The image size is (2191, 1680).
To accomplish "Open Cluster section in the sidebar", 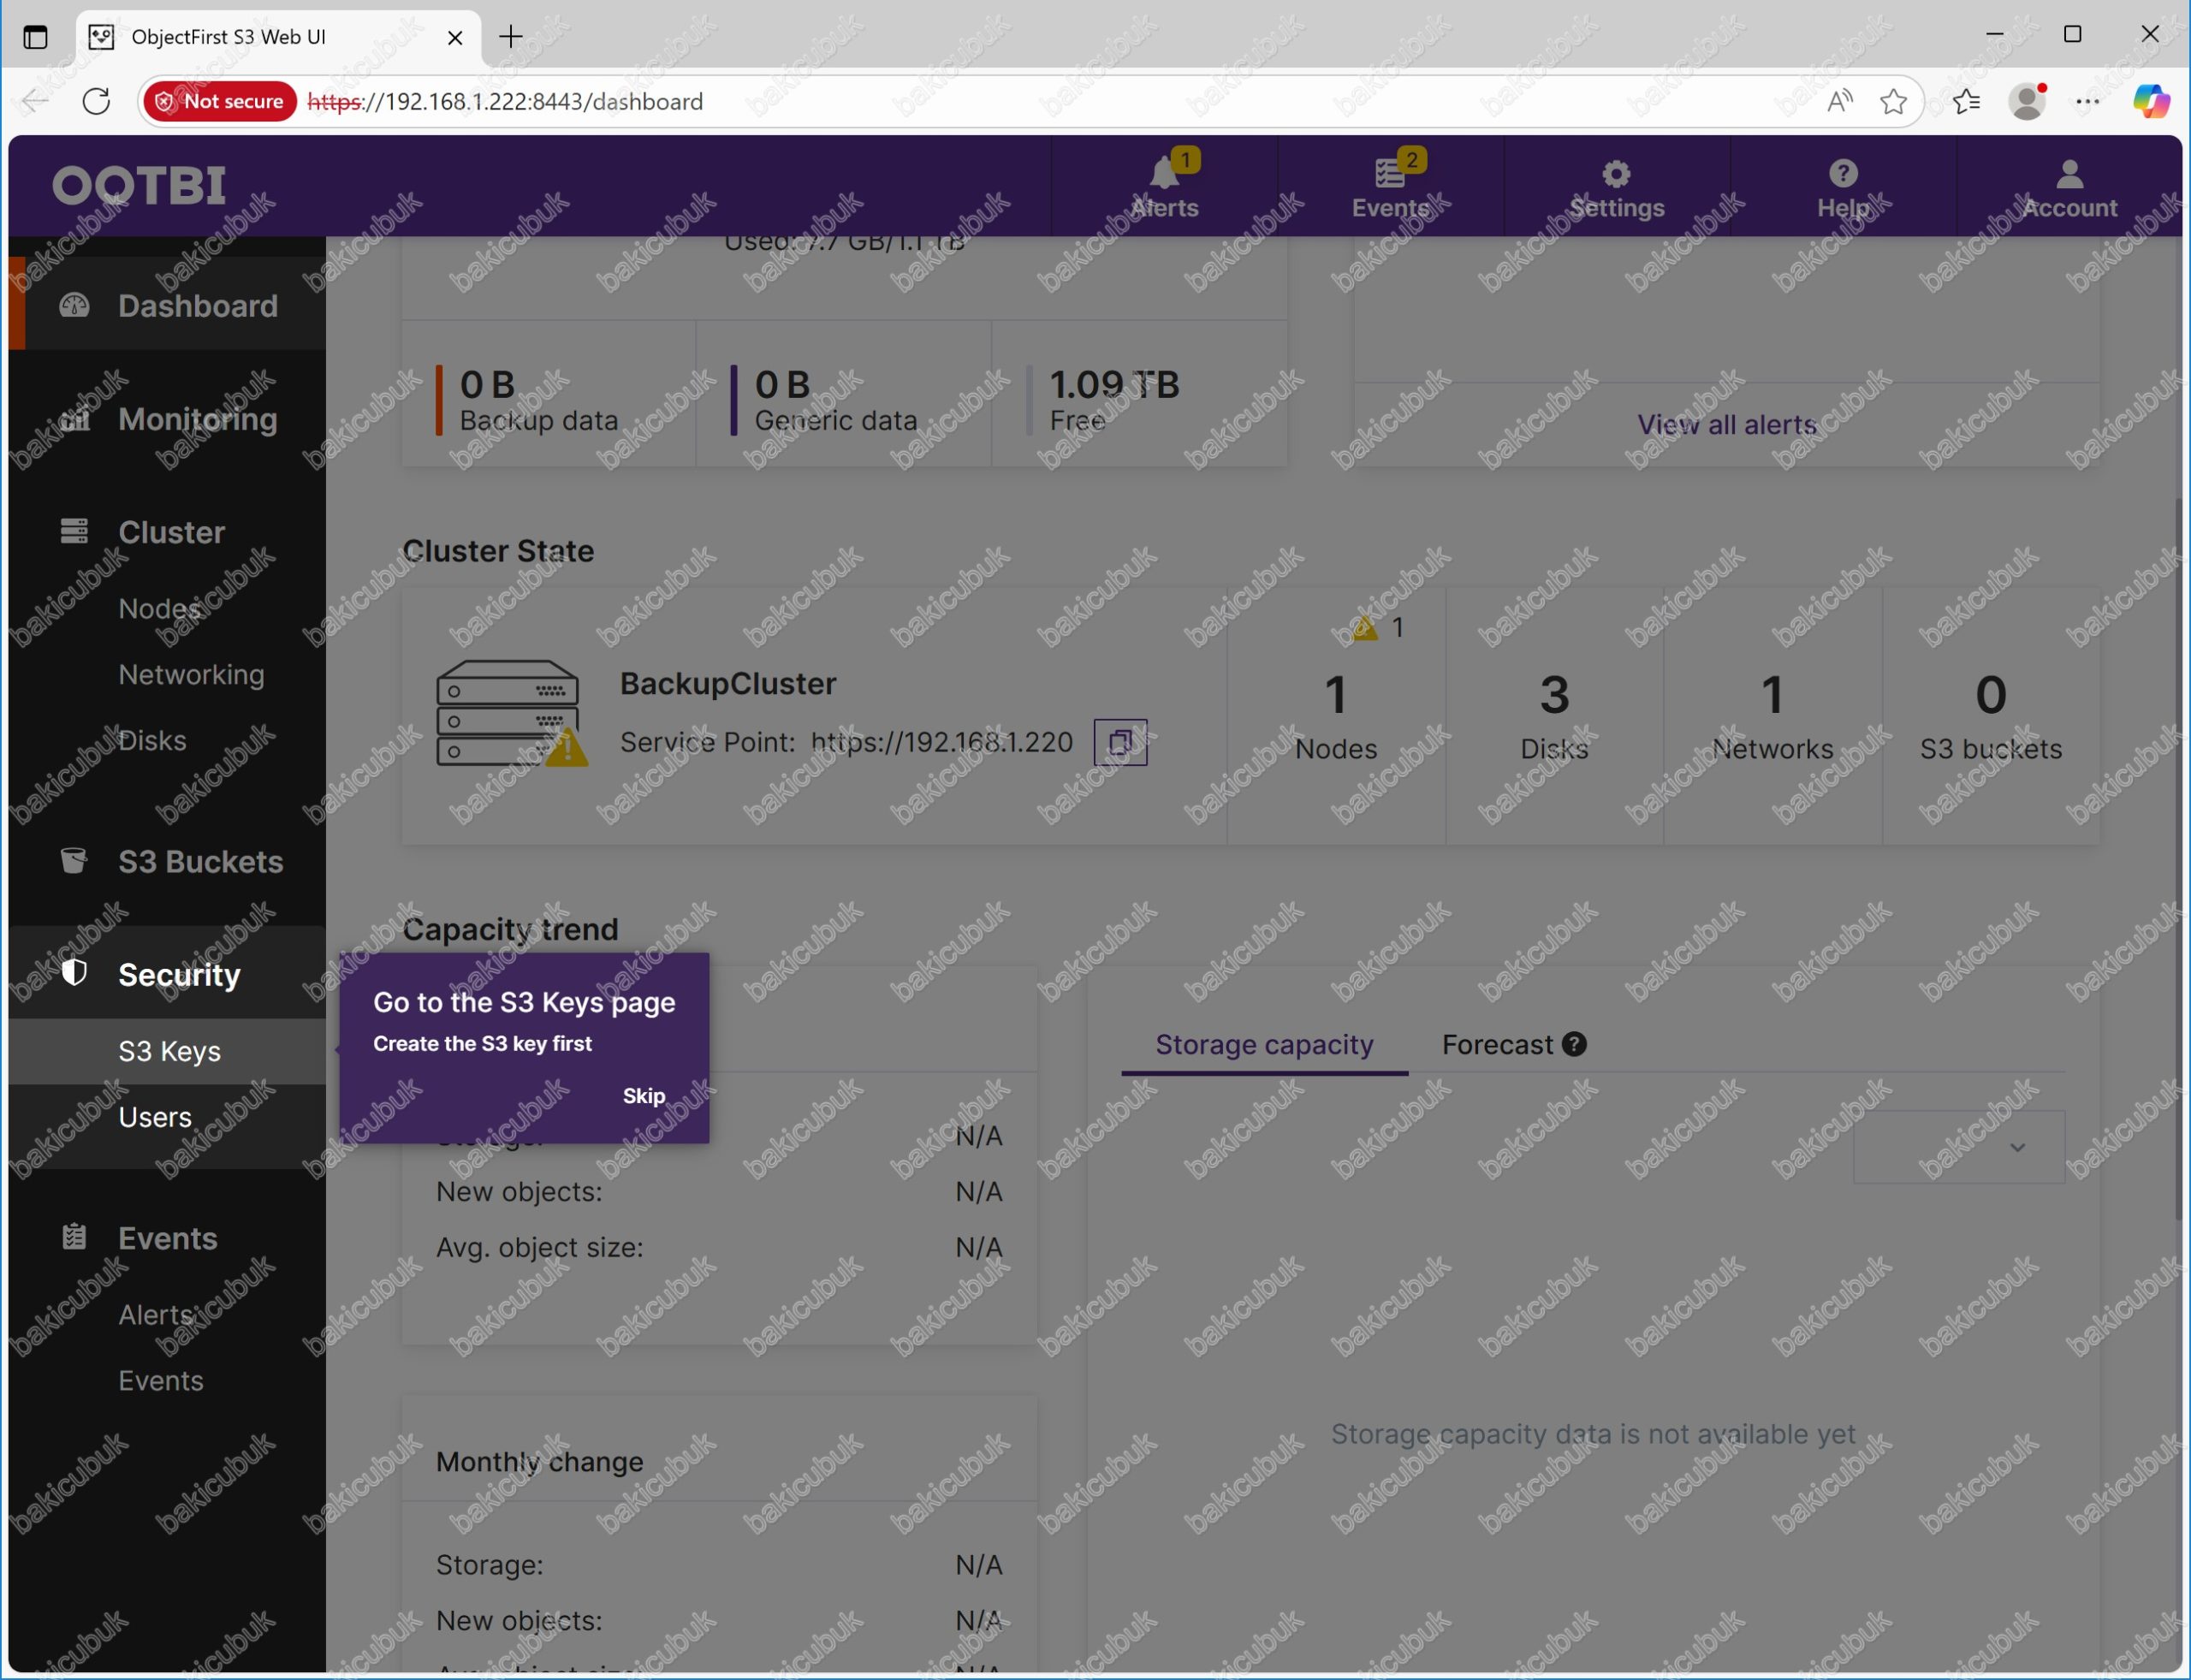I will point(168,532).
